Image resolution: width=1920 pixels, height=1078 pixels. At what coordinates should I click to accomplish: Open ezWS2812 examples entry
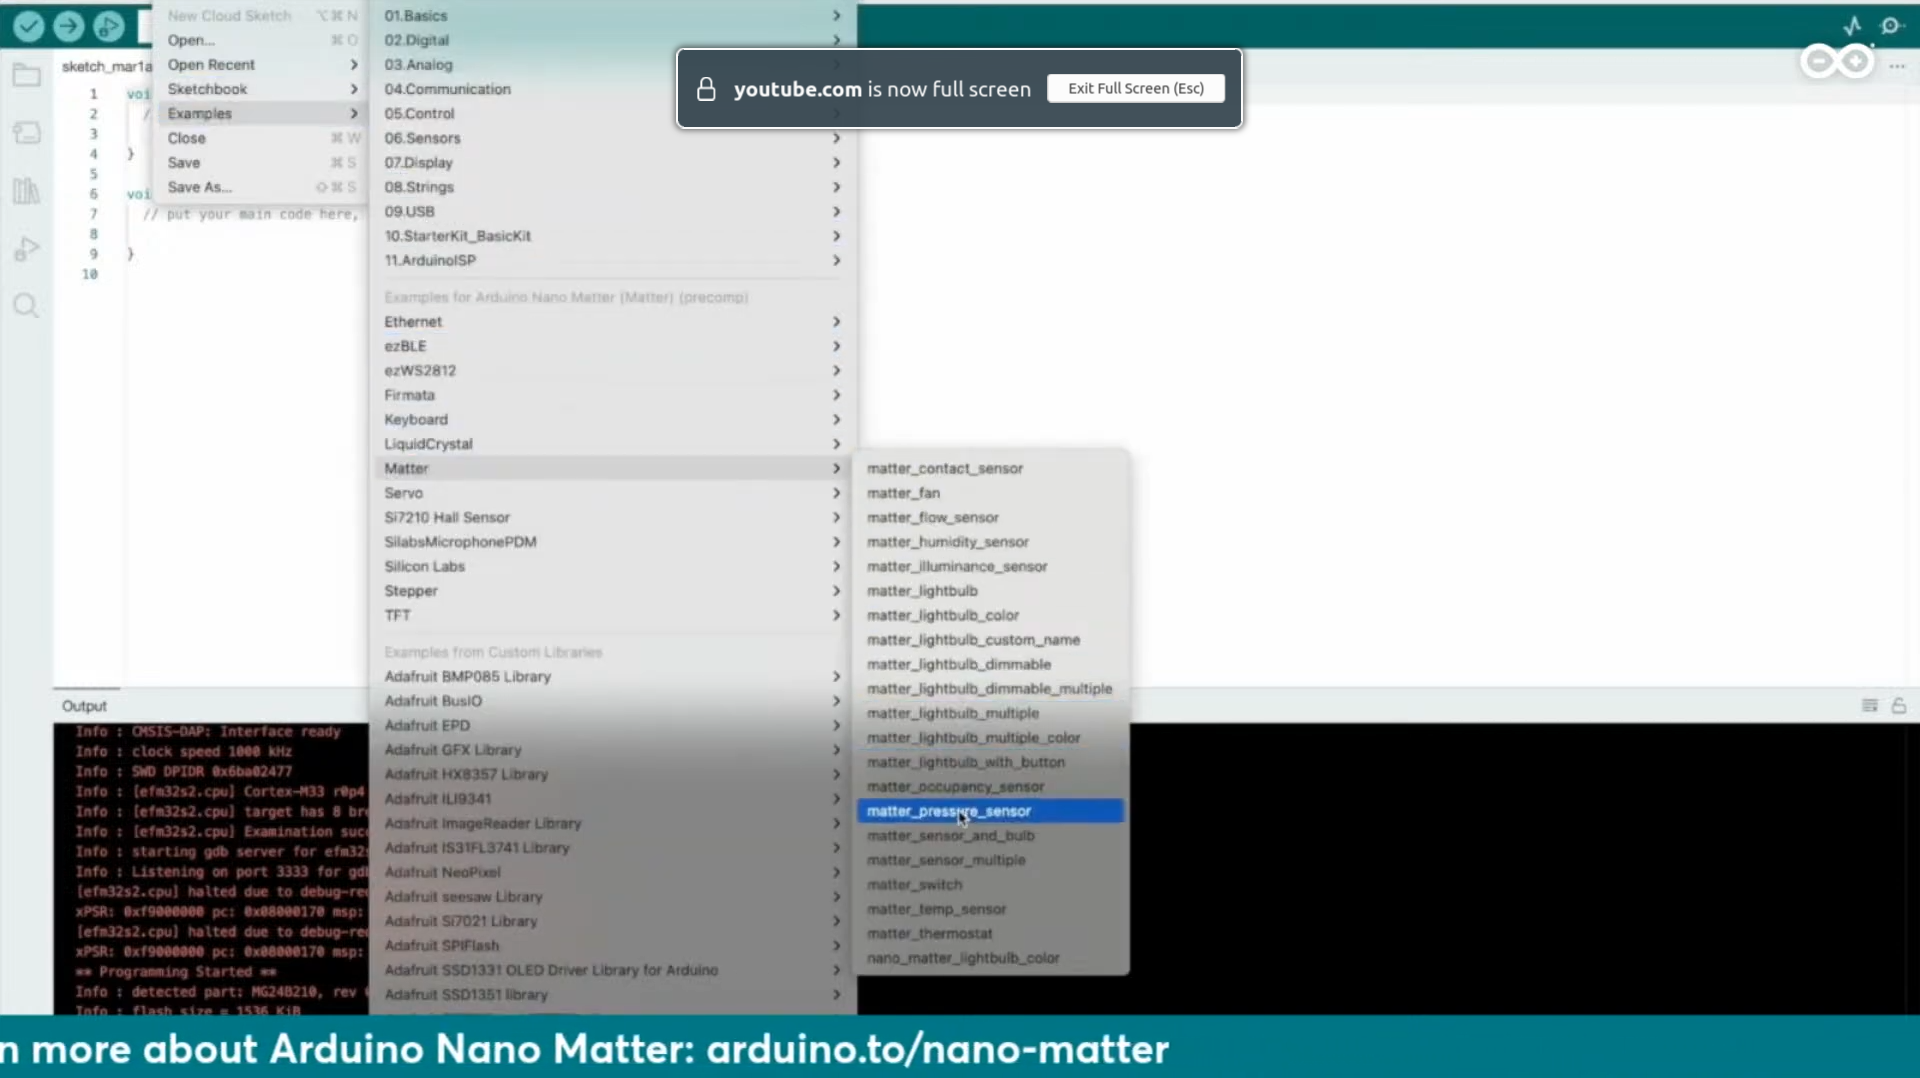click(x=612, y=370)
